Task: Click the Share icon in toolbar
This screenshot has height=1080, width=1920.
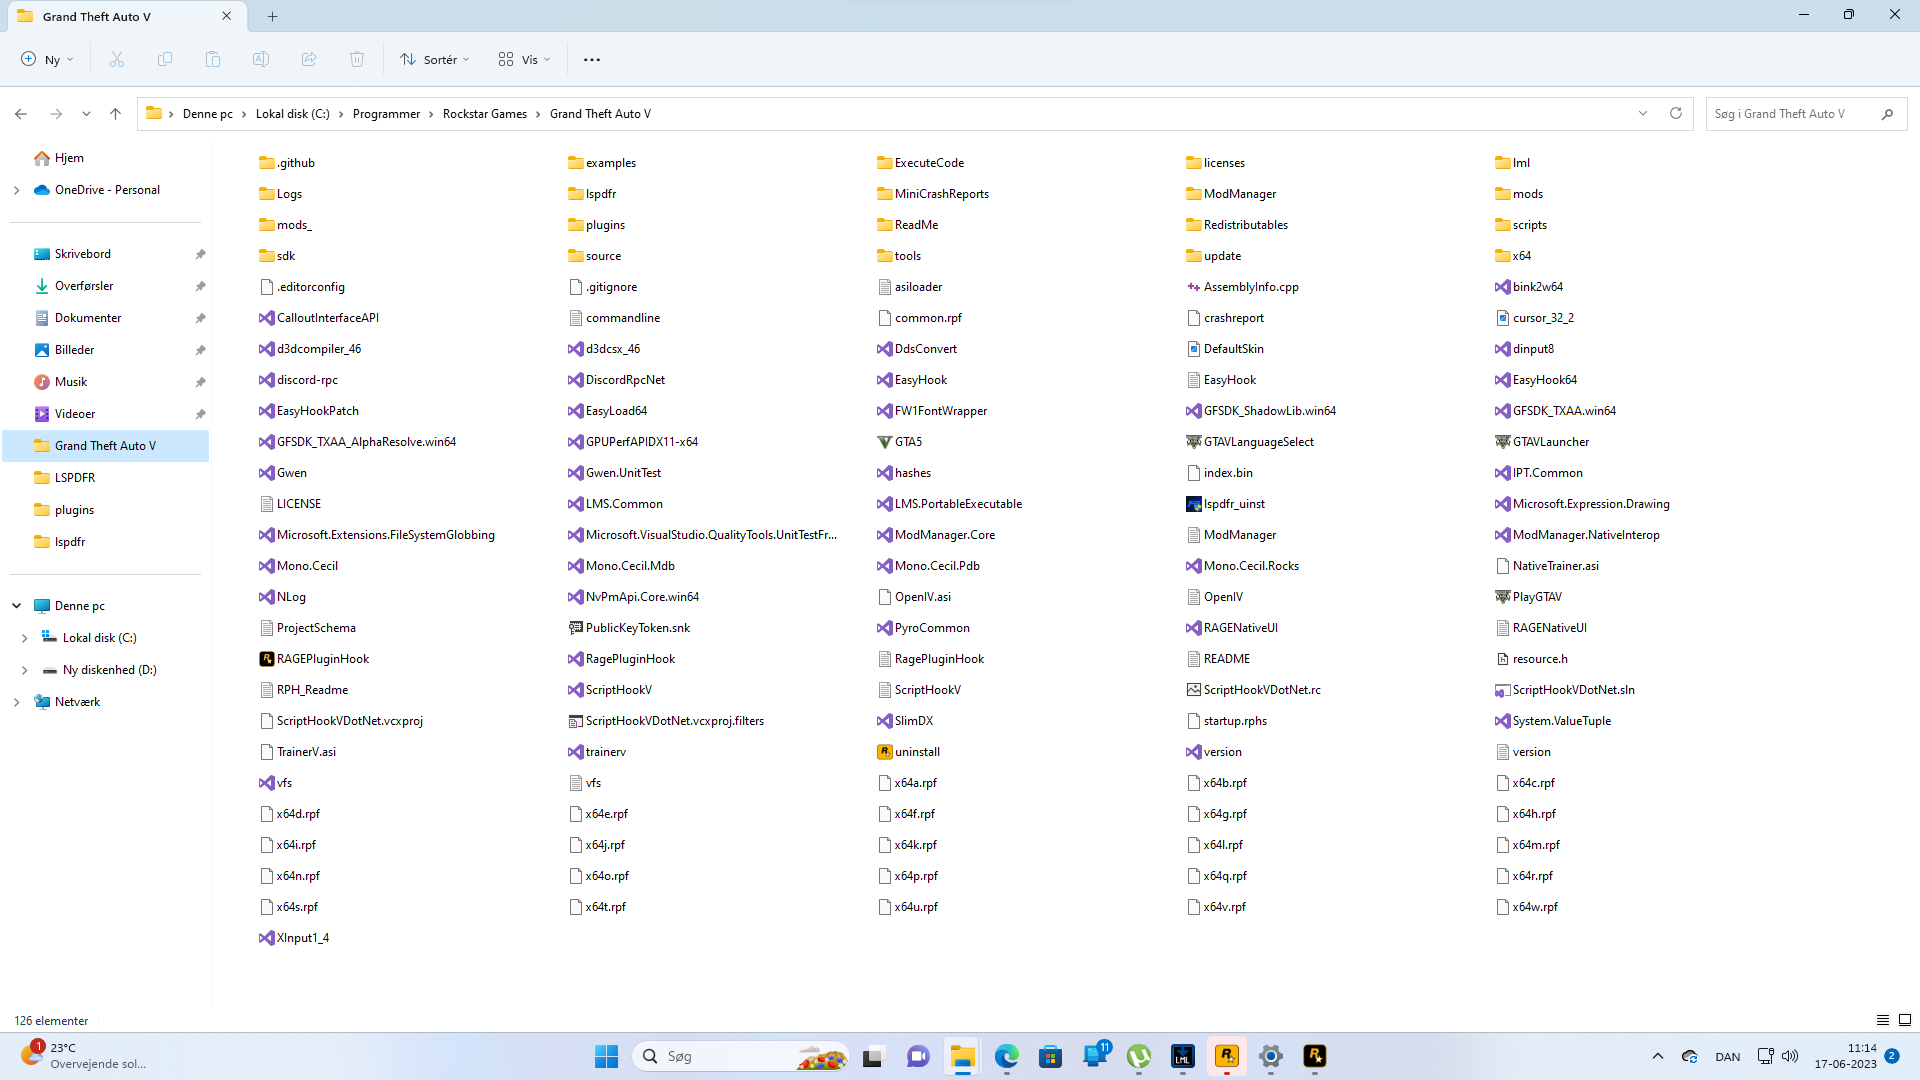Action: tap(309, 60)
